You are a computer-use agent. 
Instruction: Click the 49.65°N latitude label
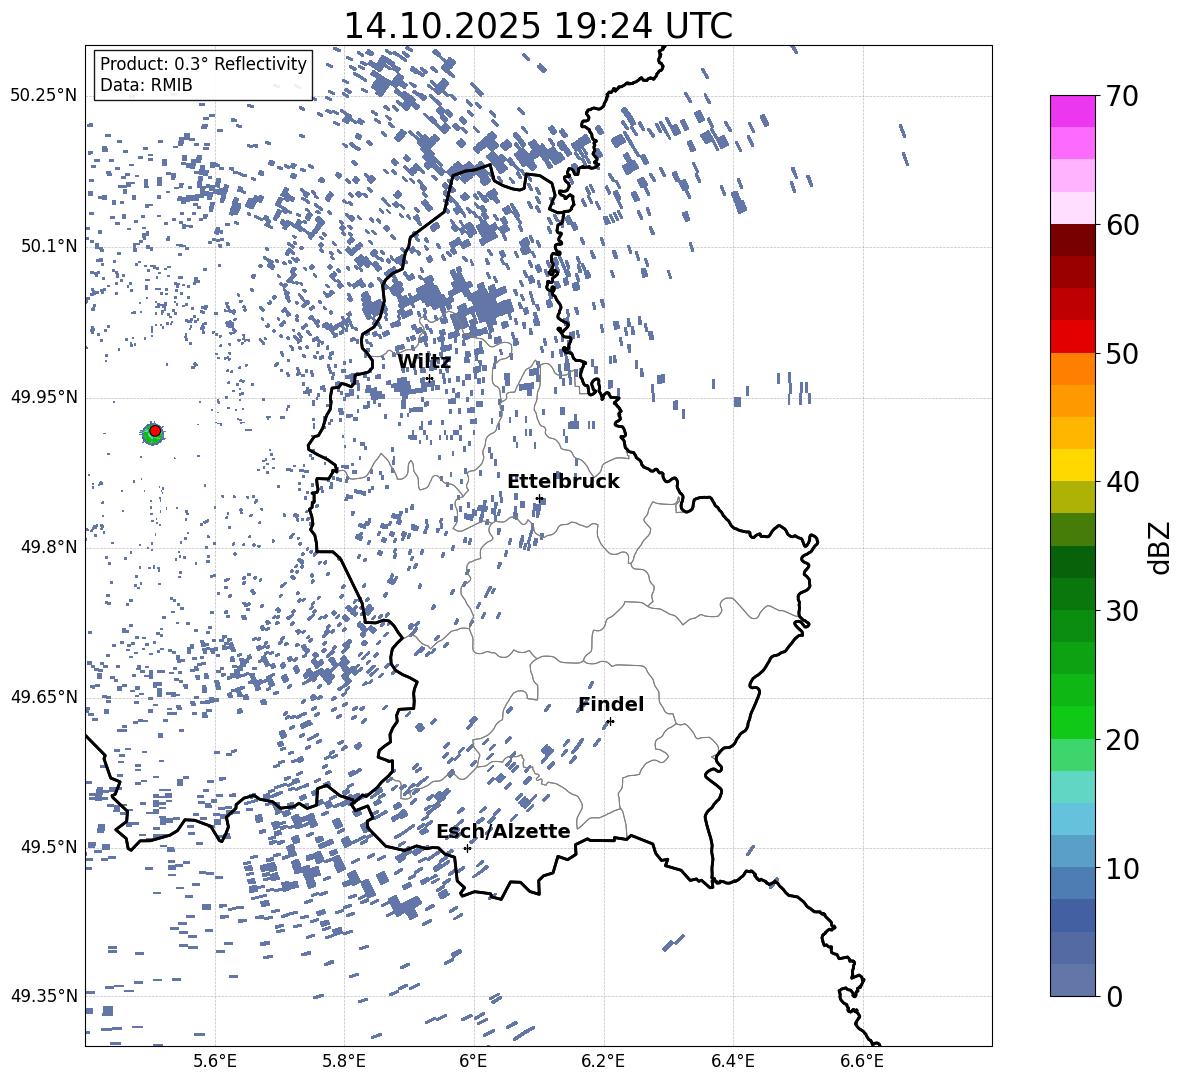click(44, 696)
